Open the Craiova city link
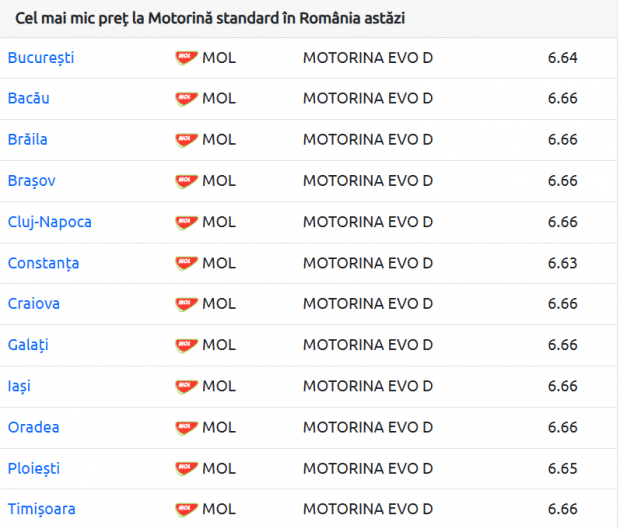 click(x=34, y=304)
